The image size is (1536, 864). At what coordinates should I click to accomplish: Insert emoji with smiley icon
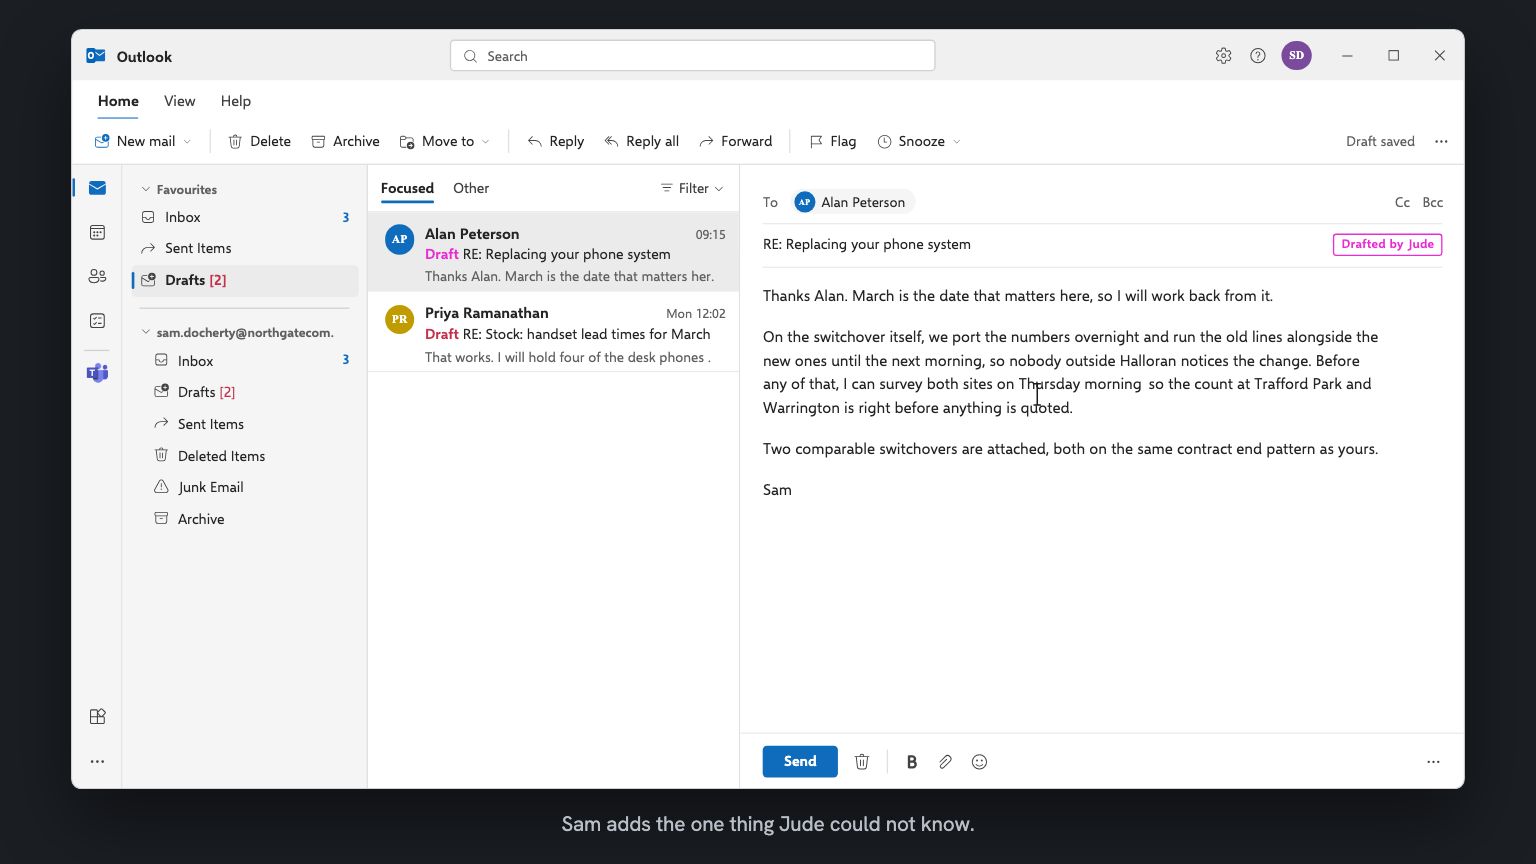pyautogui.click(x=979, y=762)
